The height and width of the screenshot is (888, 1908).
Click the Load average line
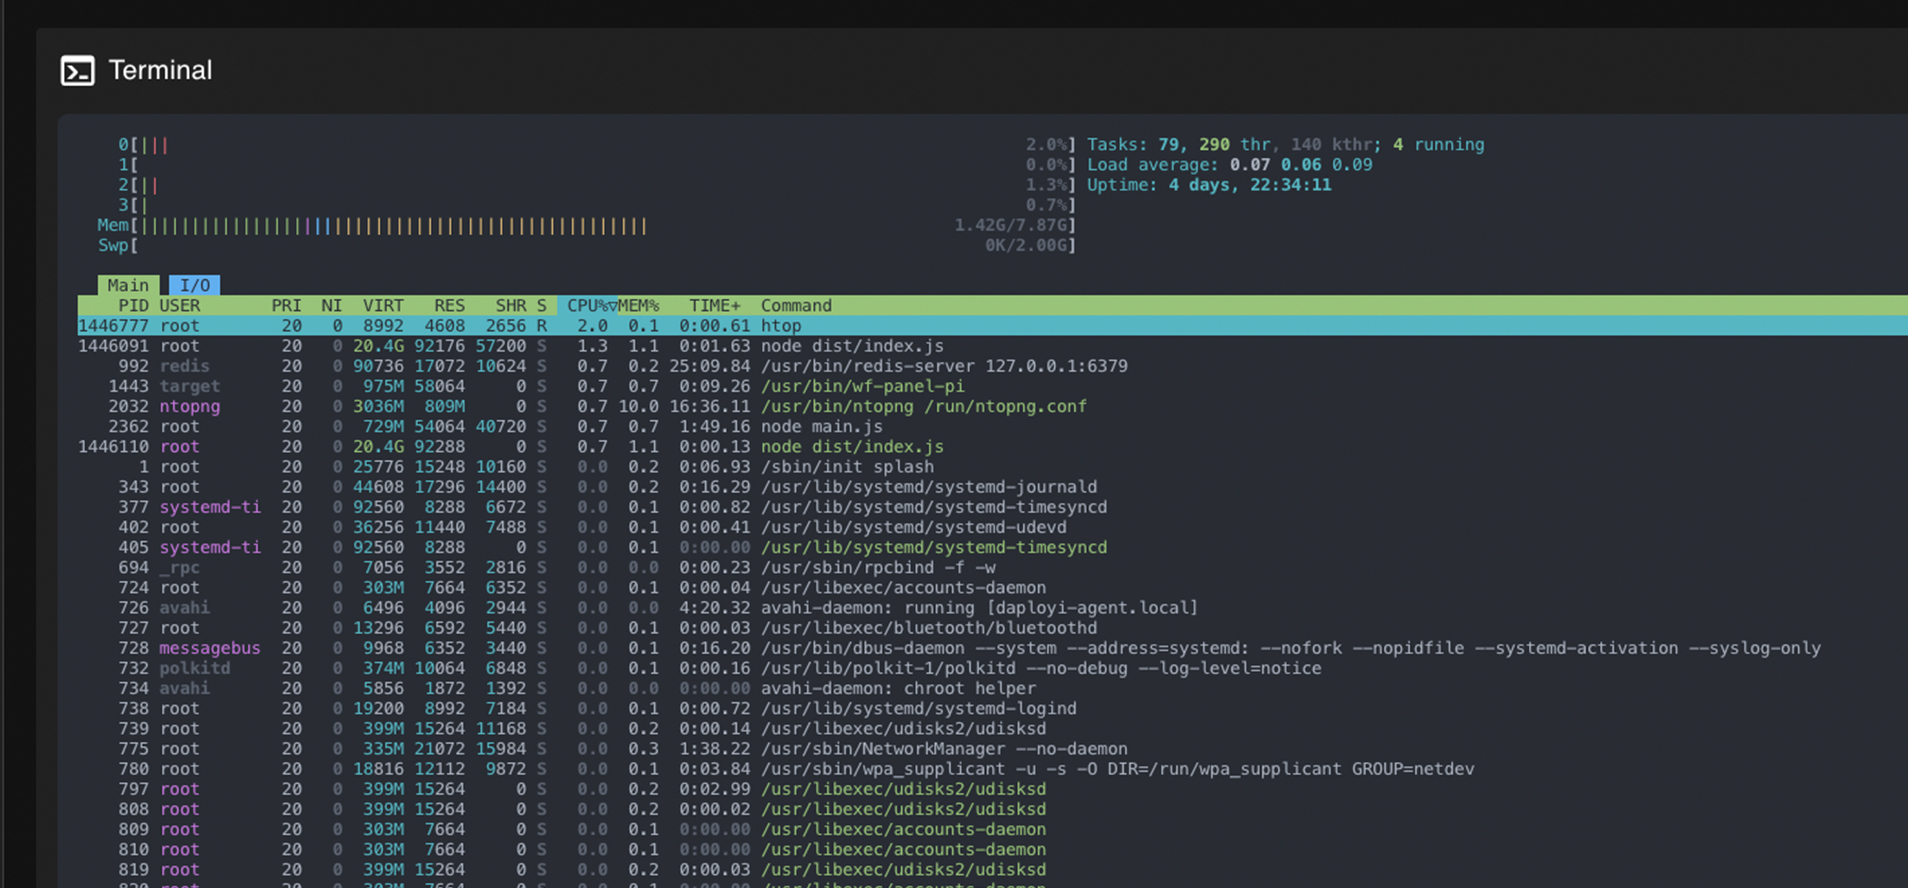(1229, 165)
